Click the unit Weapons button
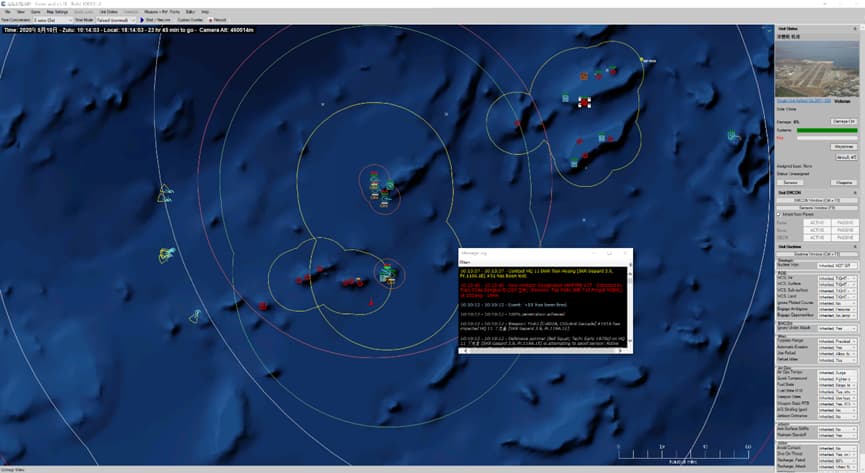Viewport: 865px width, 473px height. click(844, 182)
